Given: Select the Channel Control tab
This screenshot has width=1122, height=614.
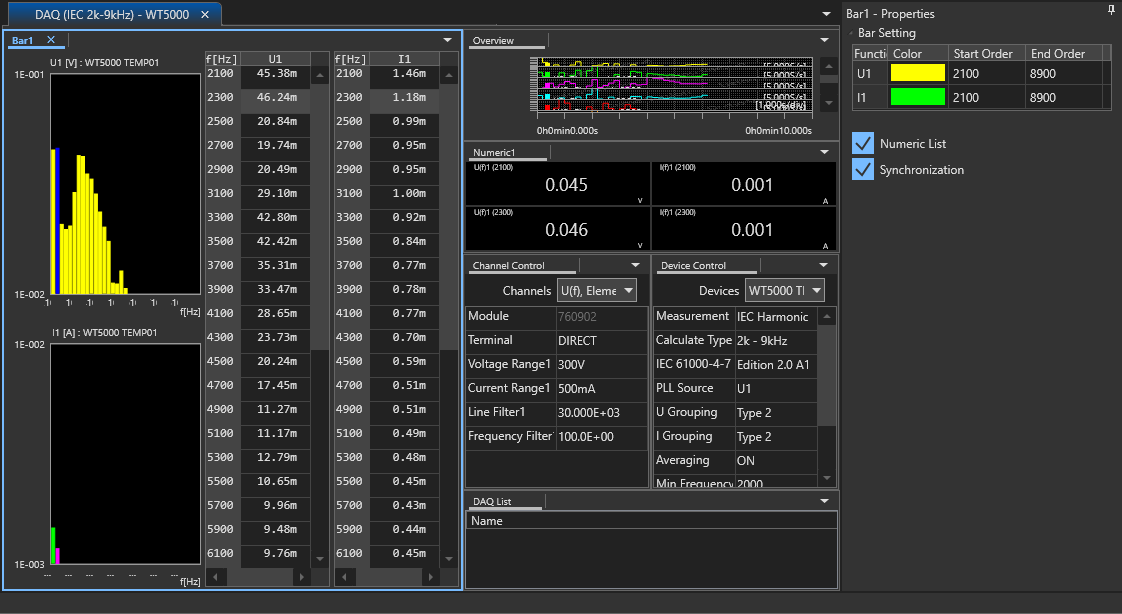Looking at the screenshot, I should (508, 266).
